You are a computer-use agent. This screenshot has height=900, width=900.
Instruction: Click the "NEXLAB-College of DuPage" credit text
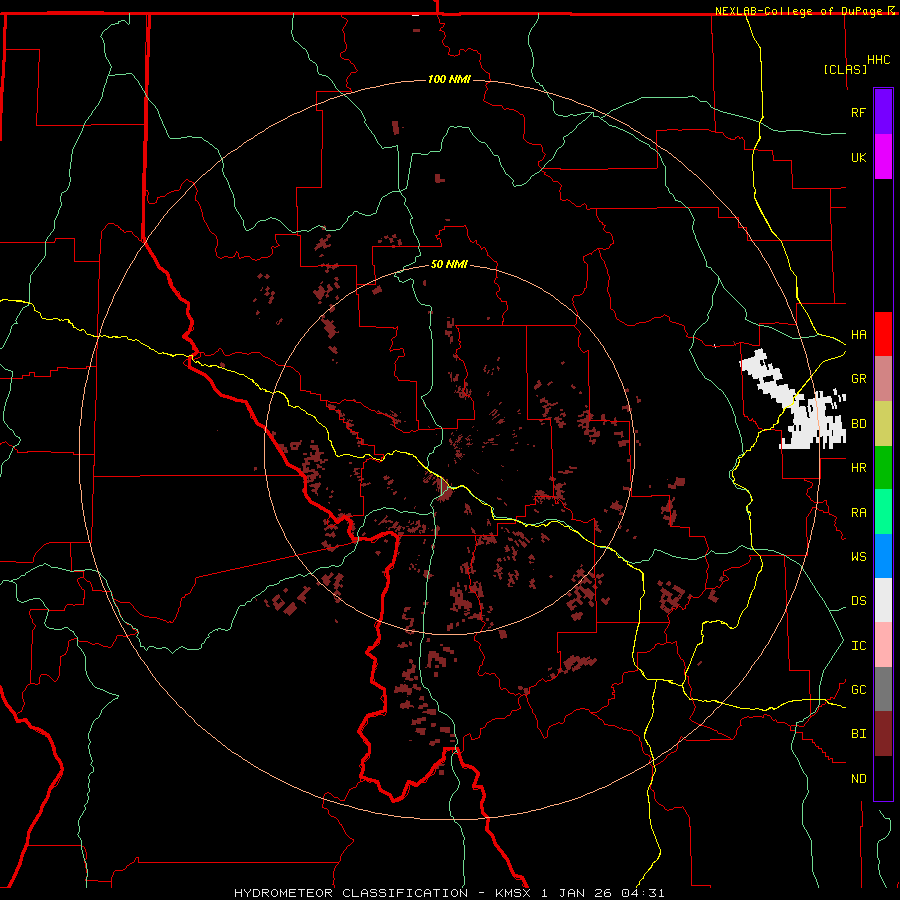pos(801,11)
